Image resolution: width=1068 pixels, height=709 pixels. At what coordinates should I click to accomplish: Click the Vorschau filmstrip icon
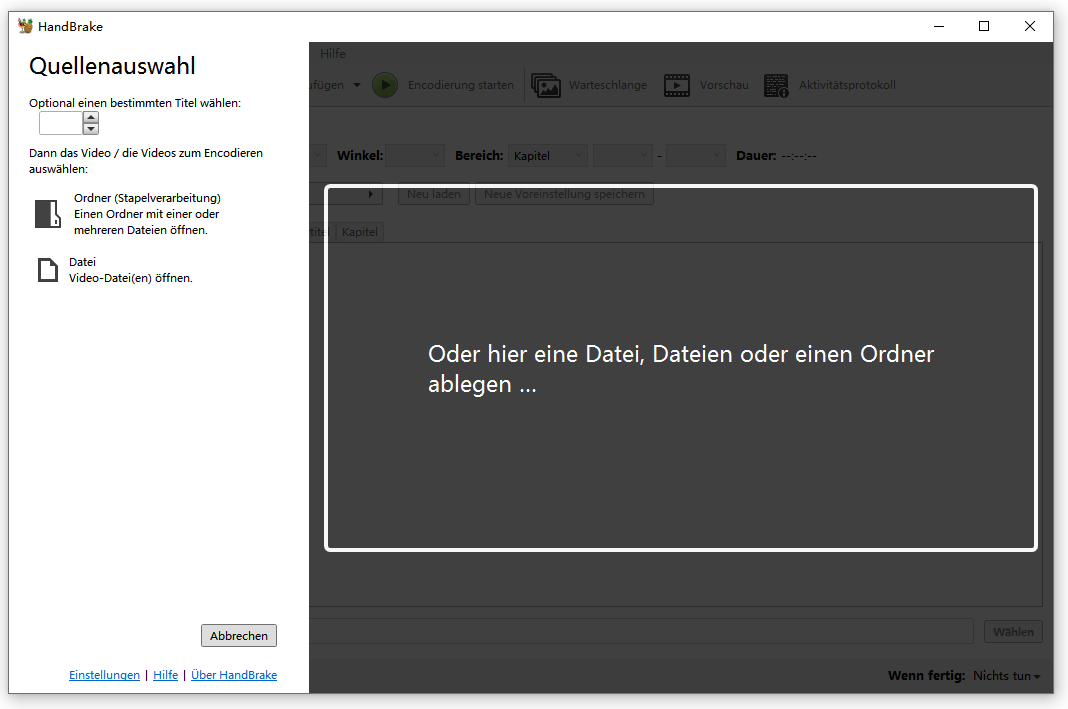(x=677, y=85)
